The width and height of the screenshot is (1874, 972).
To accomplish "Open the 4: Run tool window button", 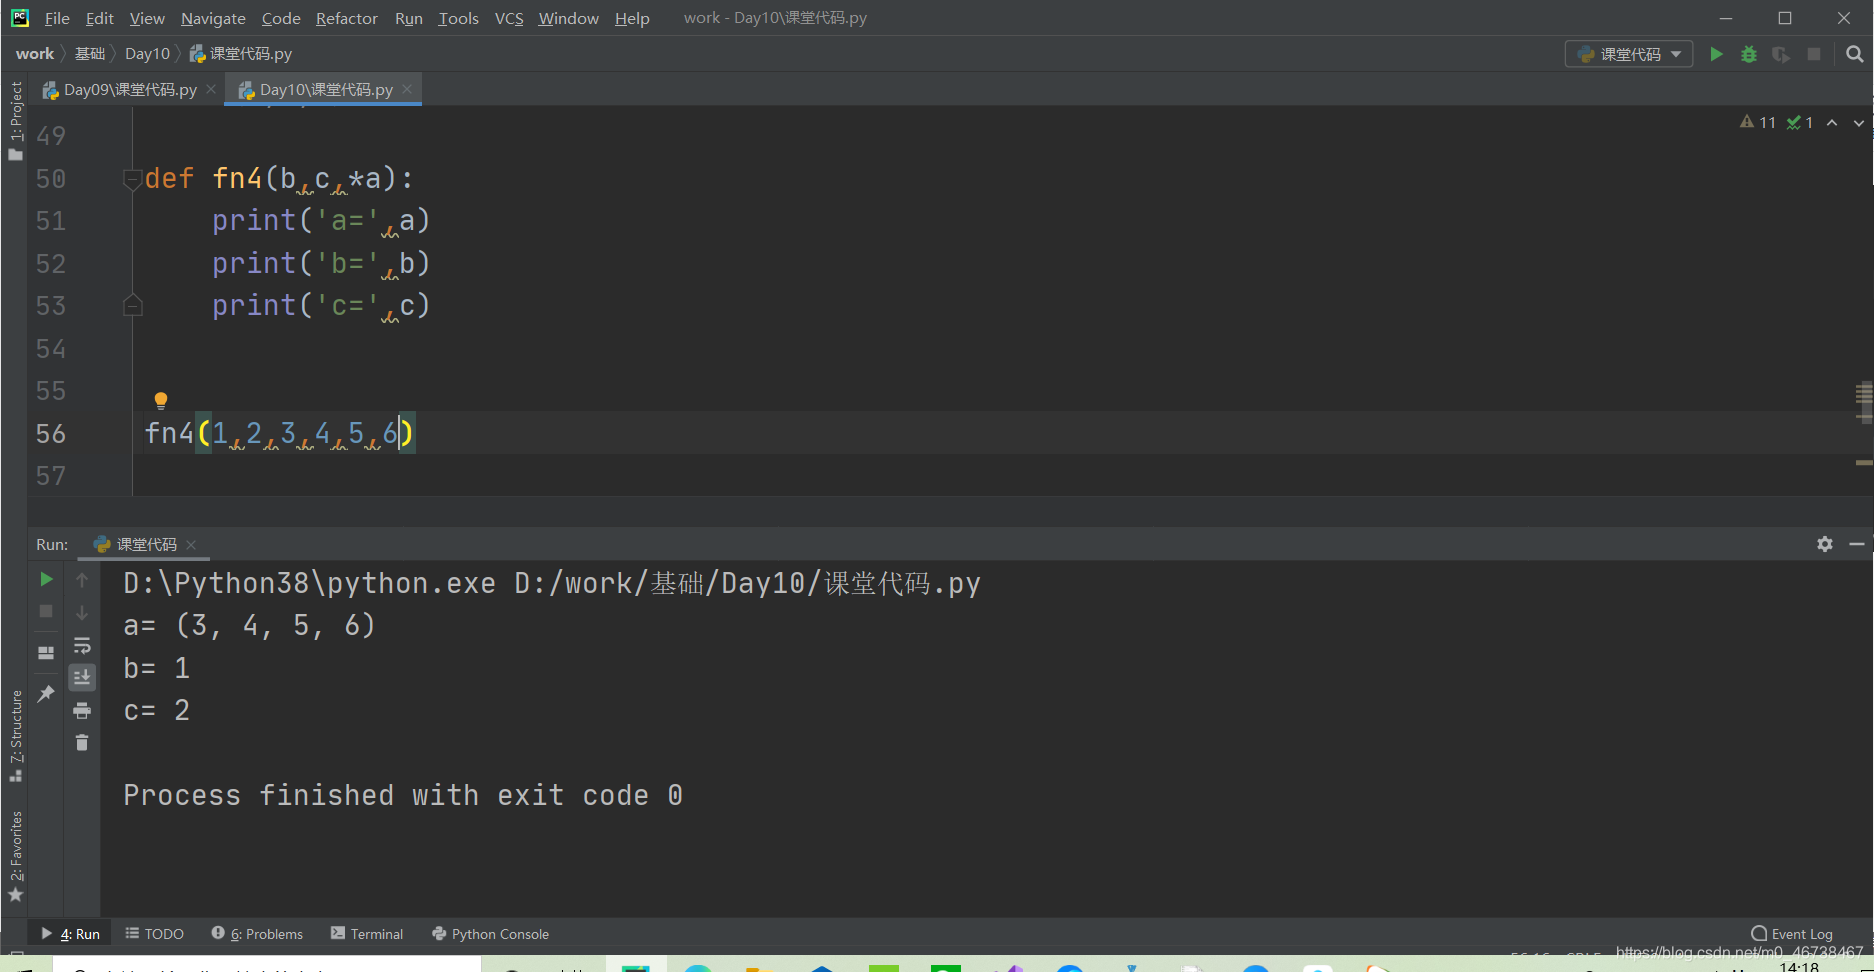I will [x=70, y=934].
